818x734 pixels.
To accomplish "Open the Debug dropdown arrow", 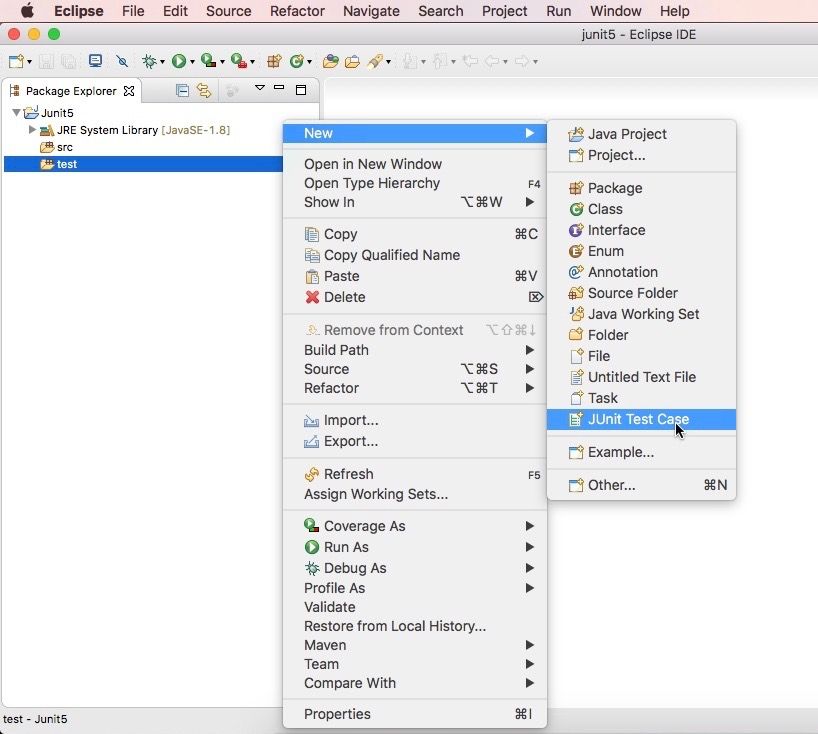I will point(162,62).
